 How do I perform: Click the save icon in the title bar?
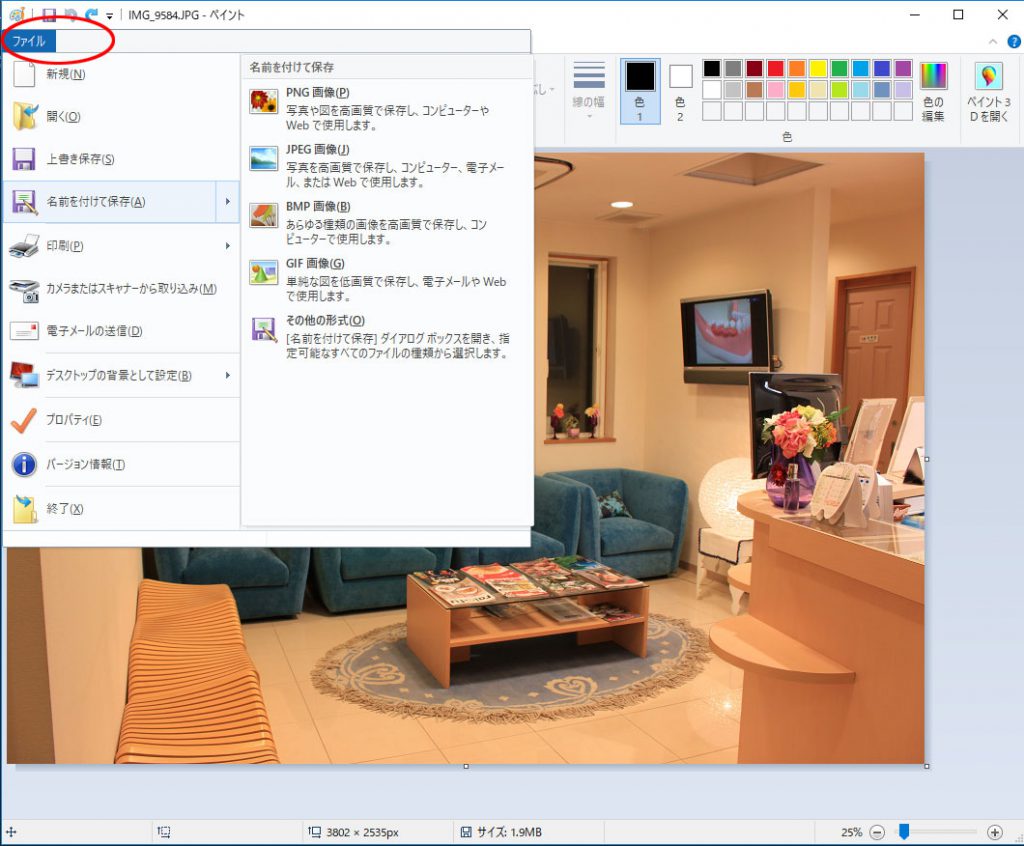point(49,14)
